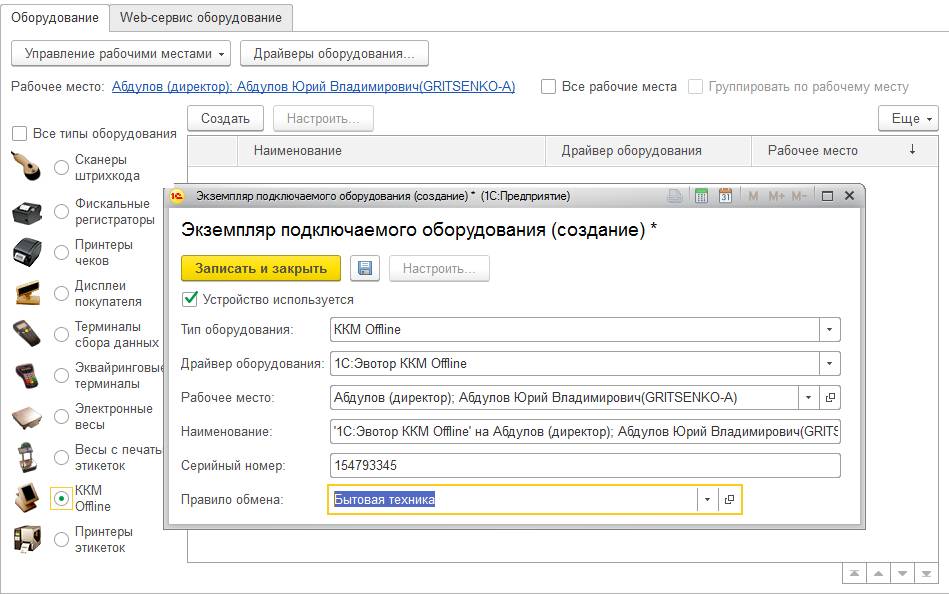The width and height of the screenshot is (949, 594).
Task: Click M- memory subtract button
Action: pyautogui.click(x=799, y=196)
